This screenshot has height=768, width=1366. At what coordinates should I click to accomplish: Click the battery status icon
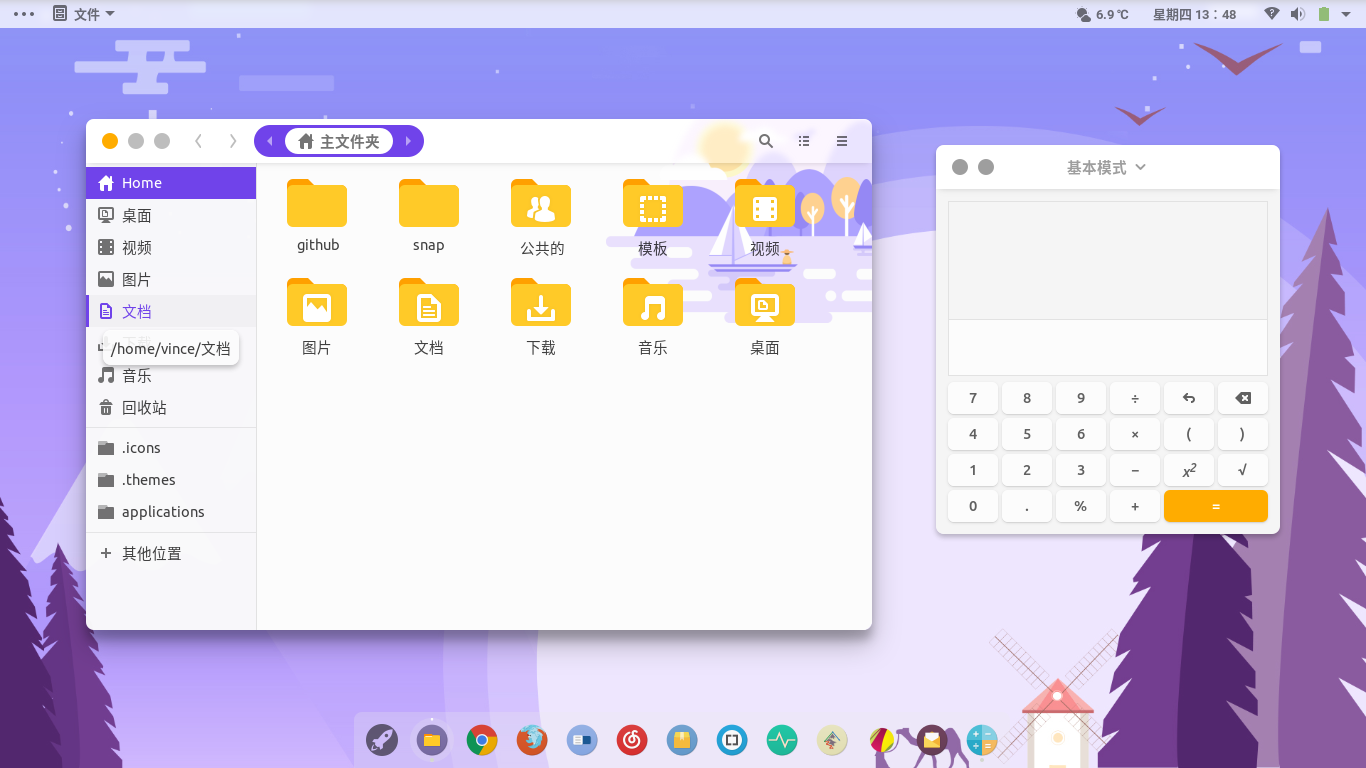tap(1324, 14)
